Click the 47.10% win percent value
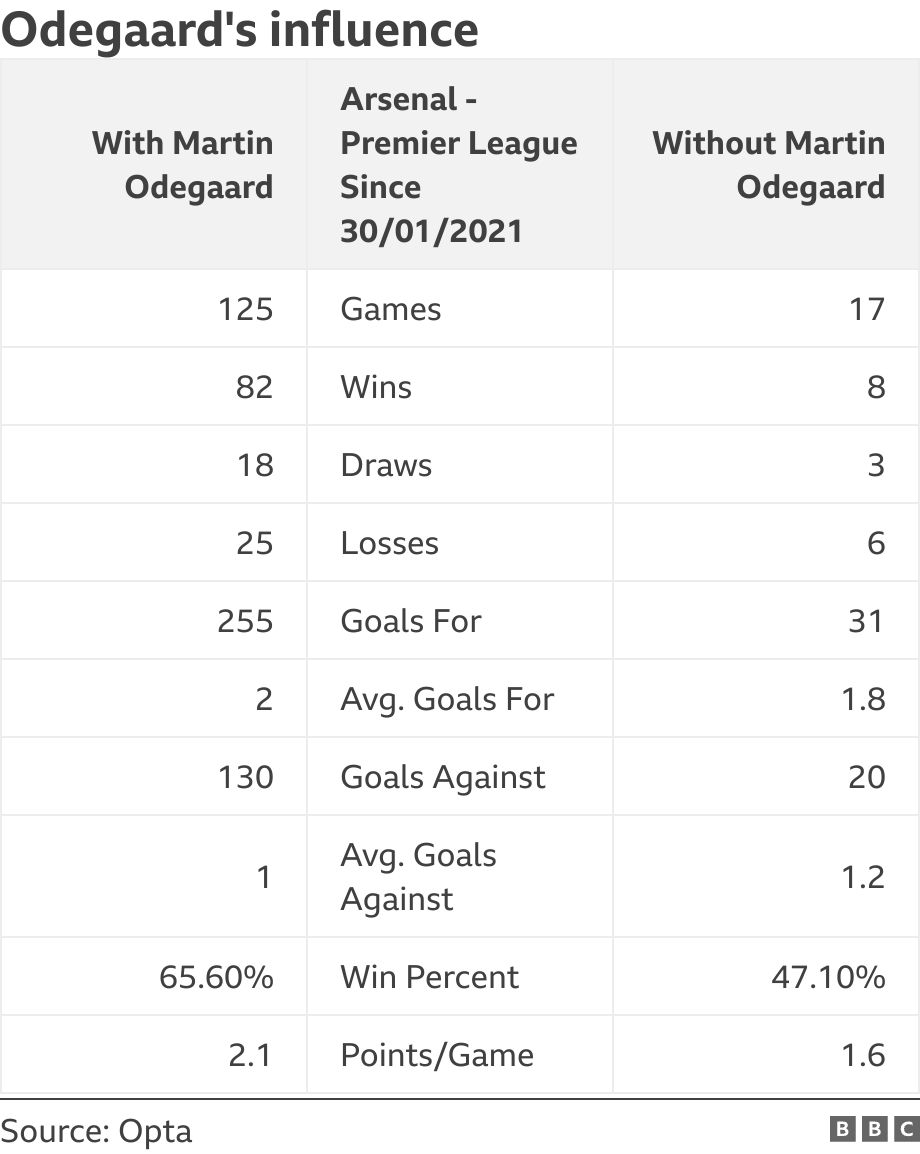 pos(828,977)
